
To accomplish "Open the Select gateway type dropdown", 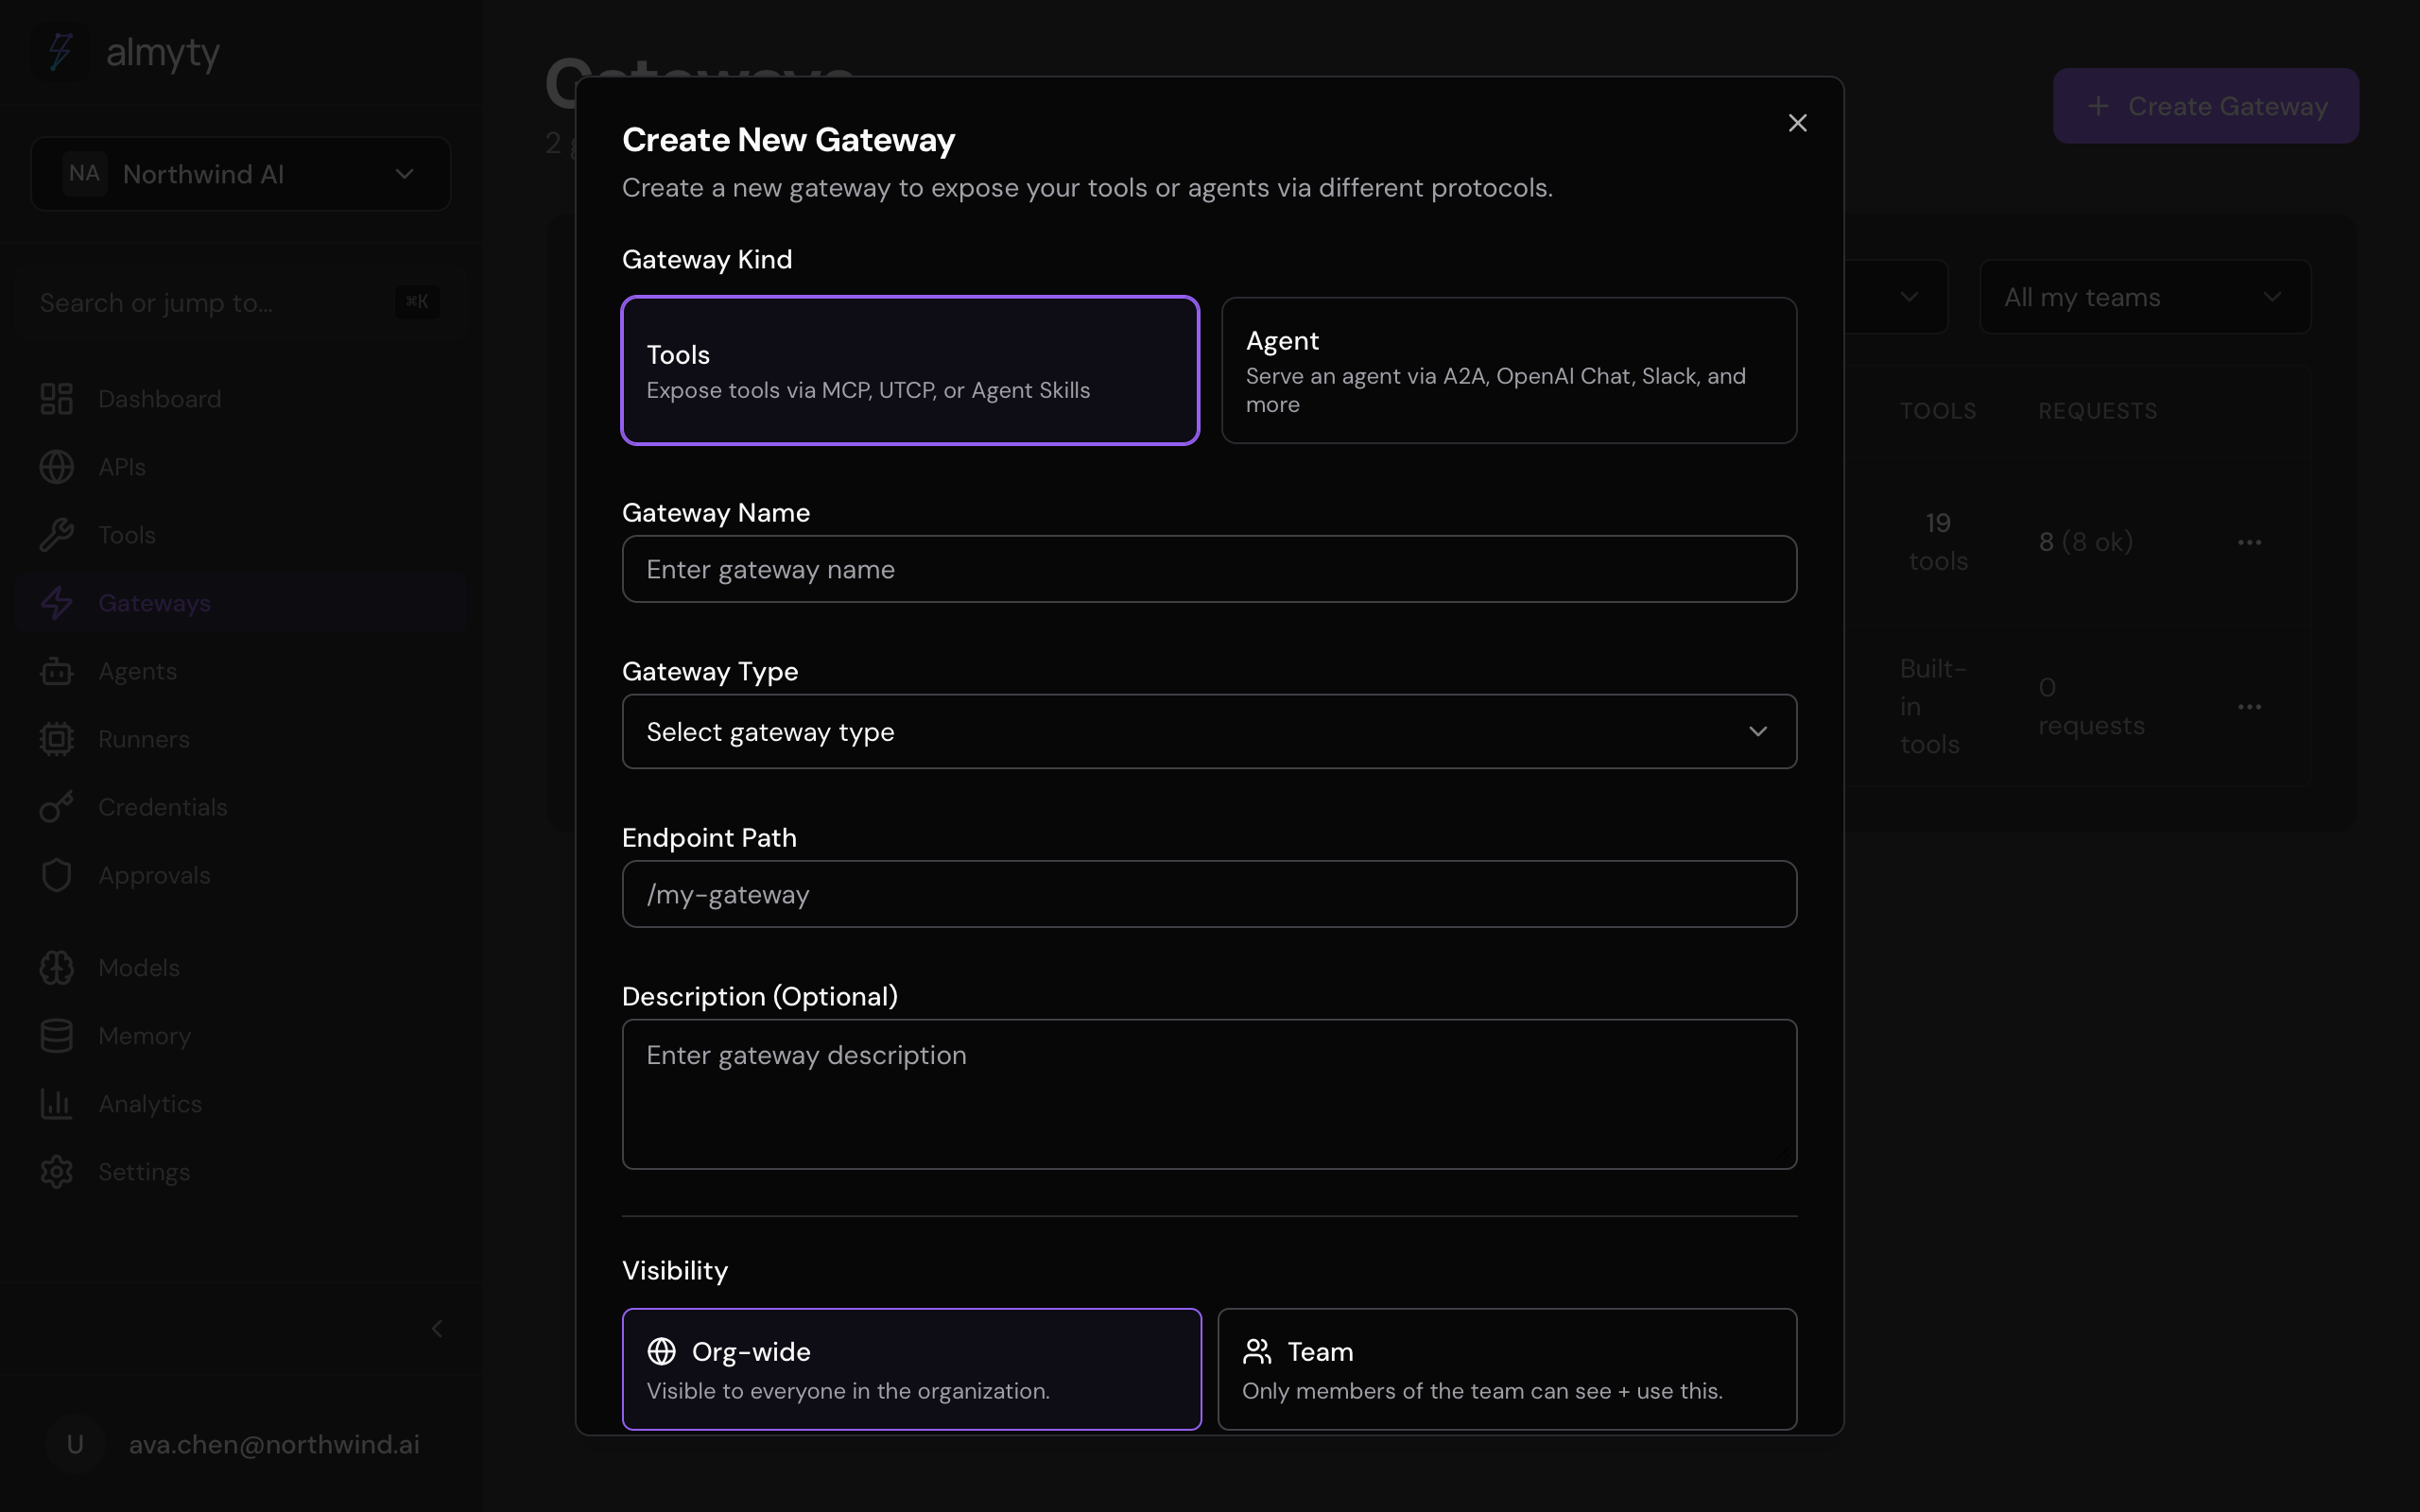I will (1209, 732).
